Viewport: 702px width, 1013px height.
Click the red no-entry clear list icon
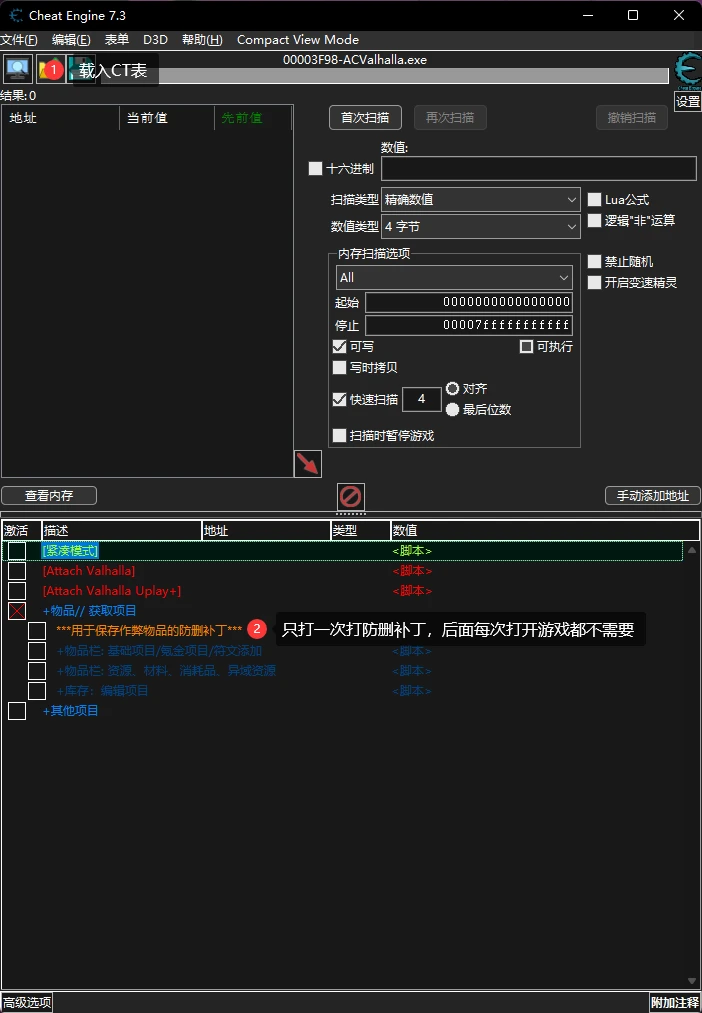point(351,497)
